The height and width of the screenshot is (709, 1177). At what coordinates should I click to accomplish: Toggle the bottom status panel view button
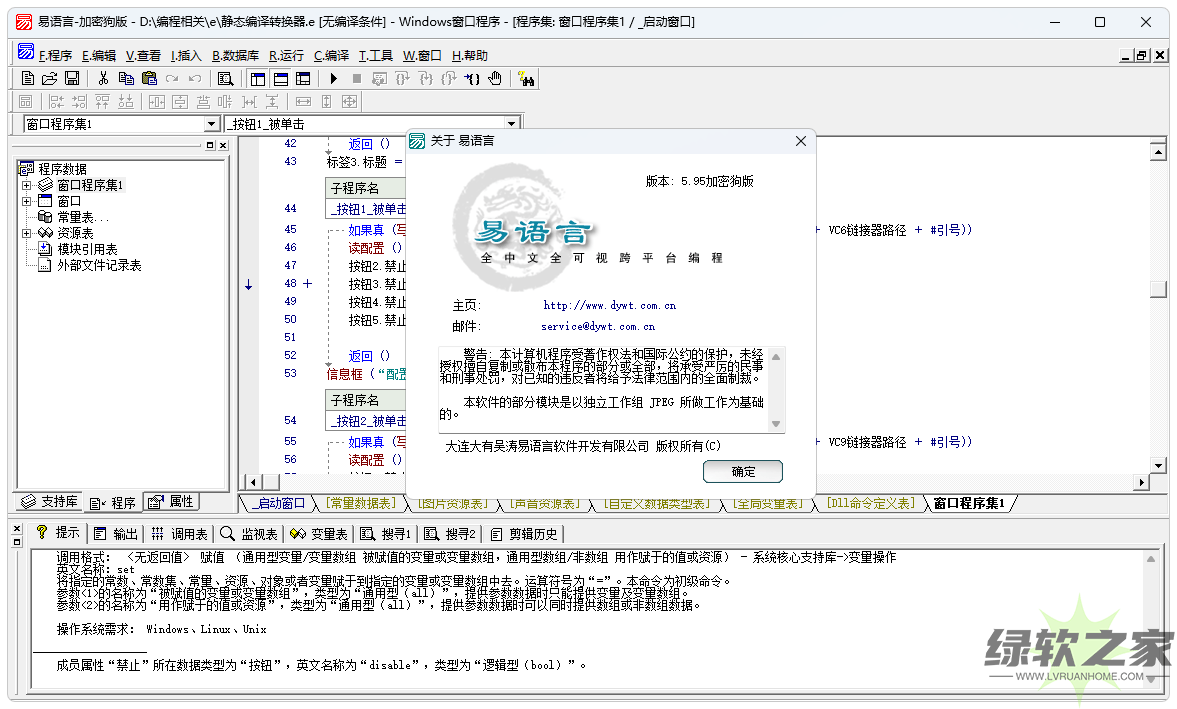tap(280, 78)
